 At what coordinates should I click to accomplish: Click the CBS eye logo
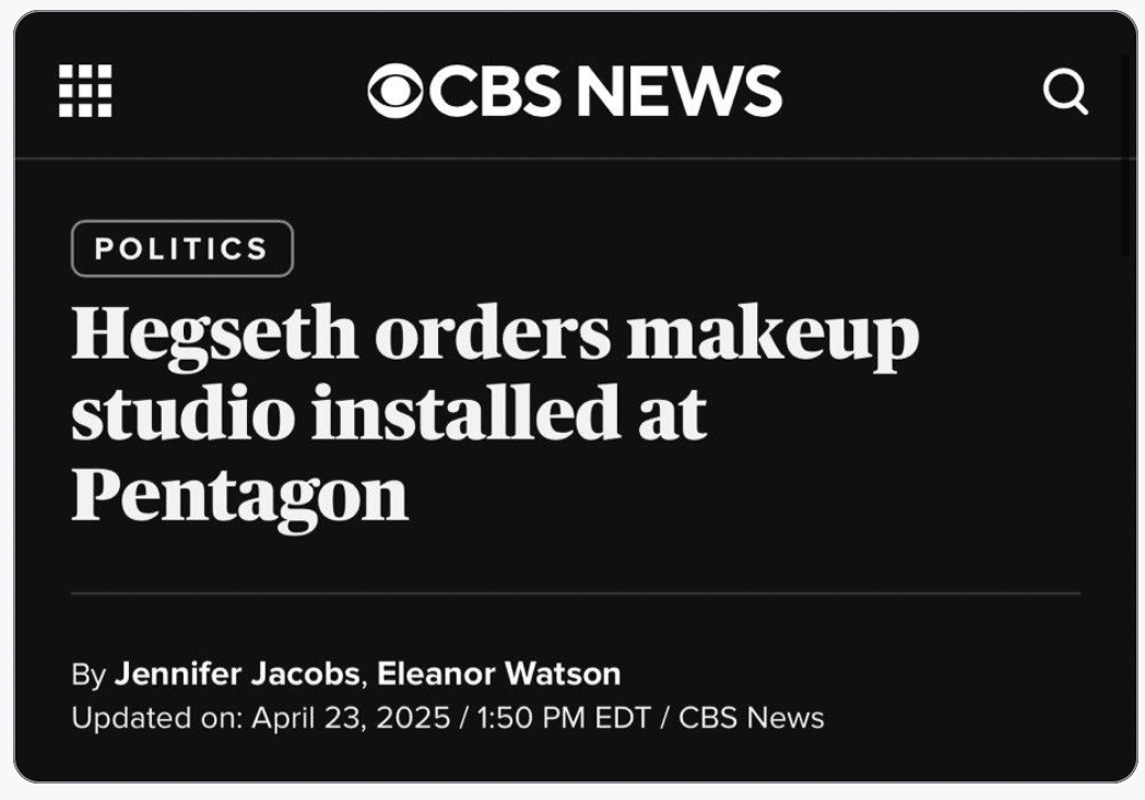coord(395,91)
